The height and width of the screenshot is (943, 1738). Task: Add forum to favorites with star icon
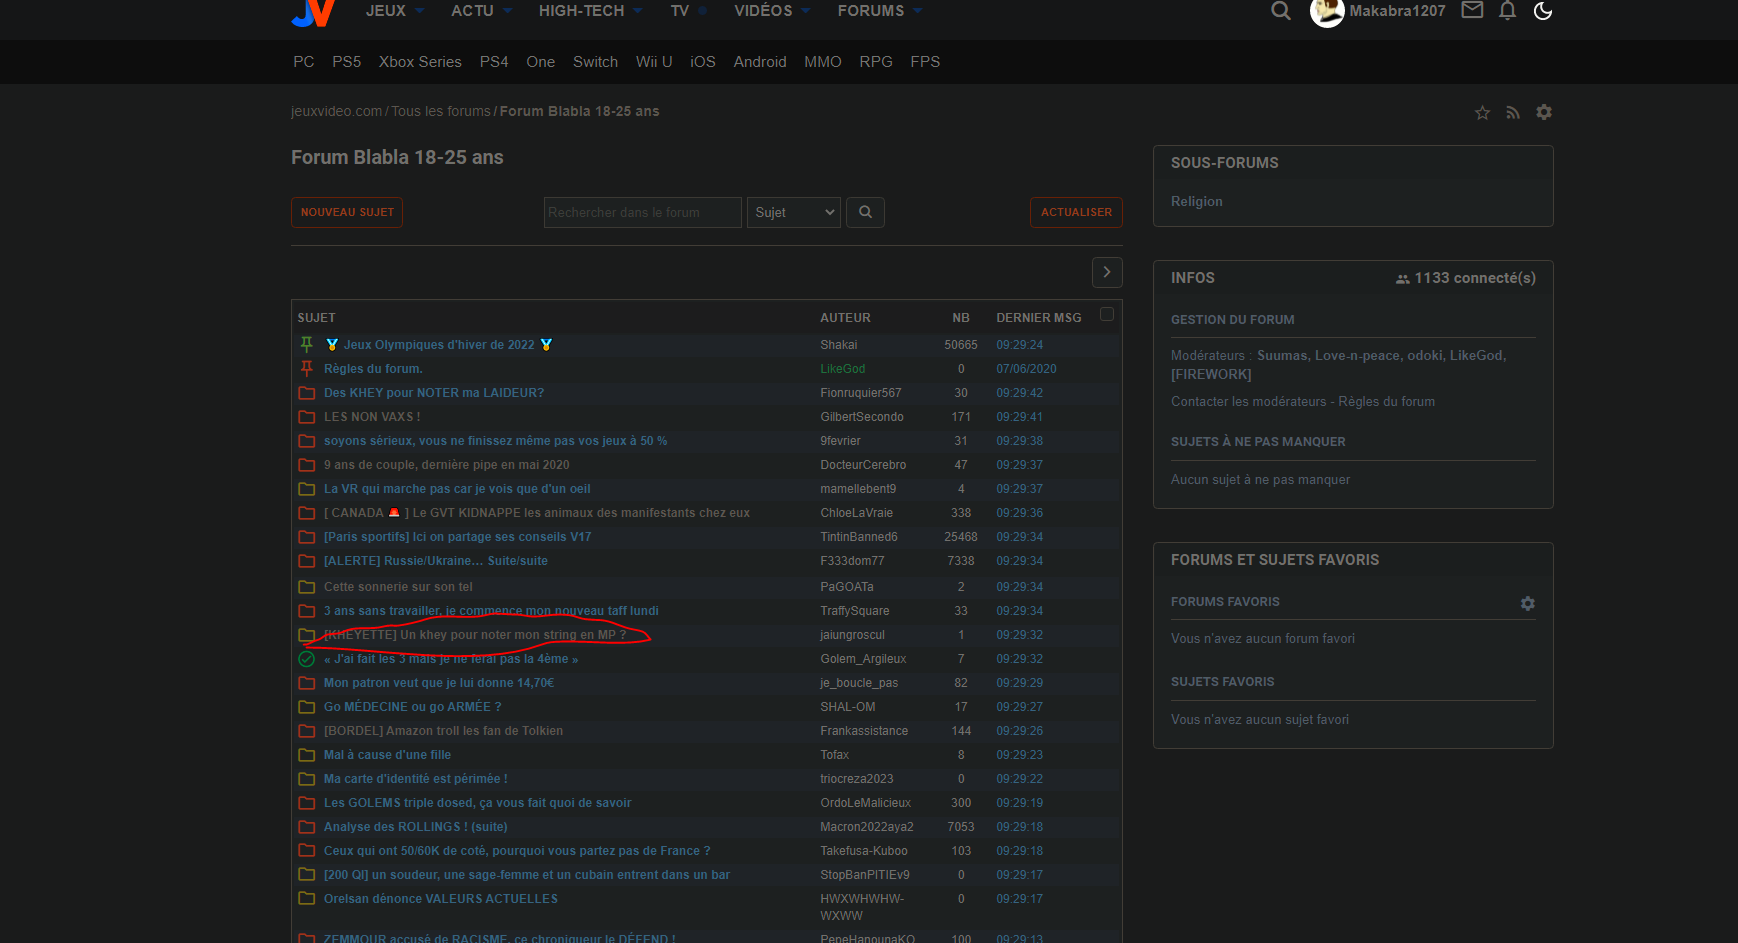[1482, 113]
